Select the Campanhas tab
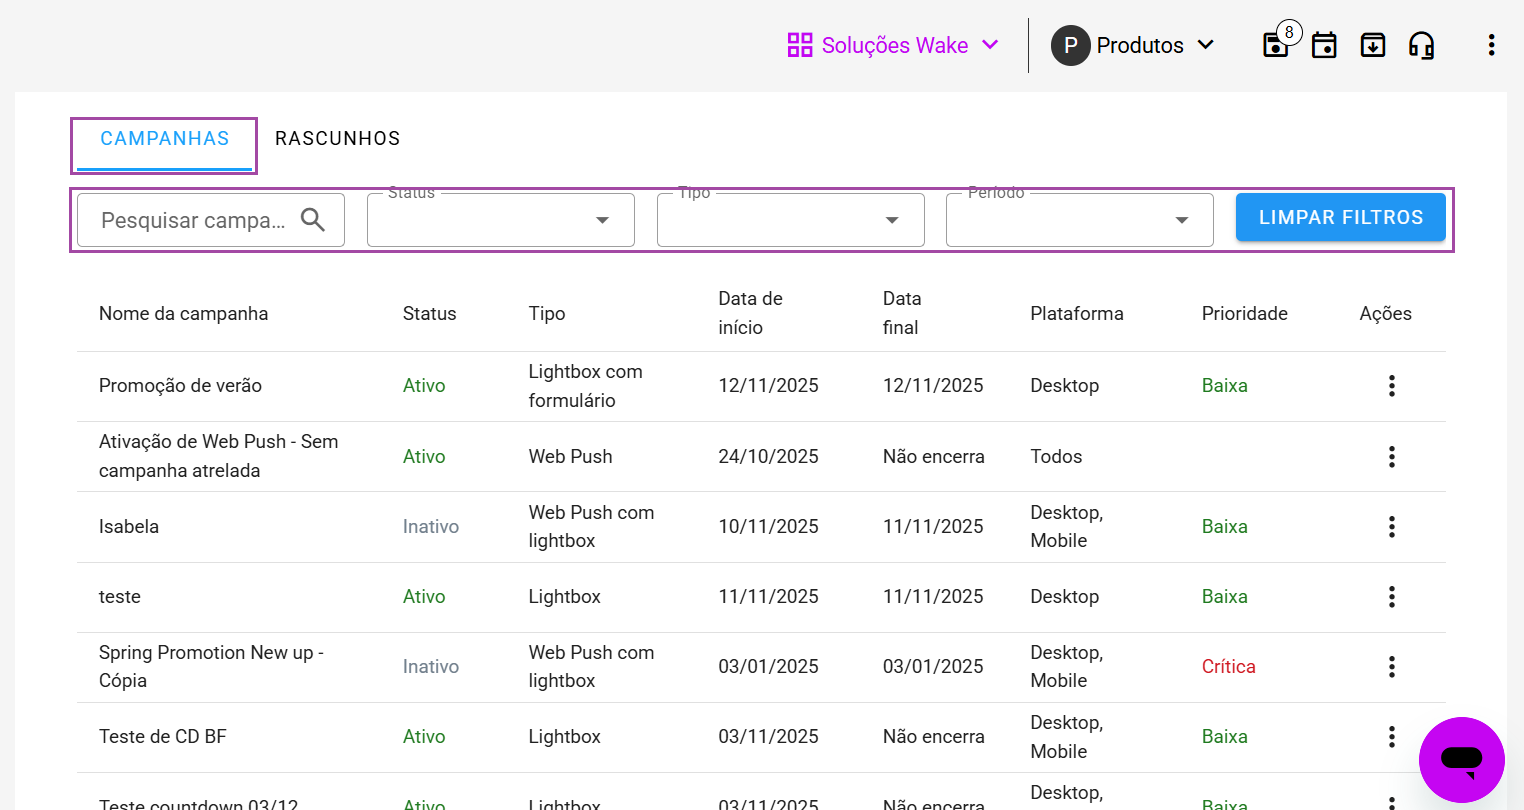 (165, 139)
